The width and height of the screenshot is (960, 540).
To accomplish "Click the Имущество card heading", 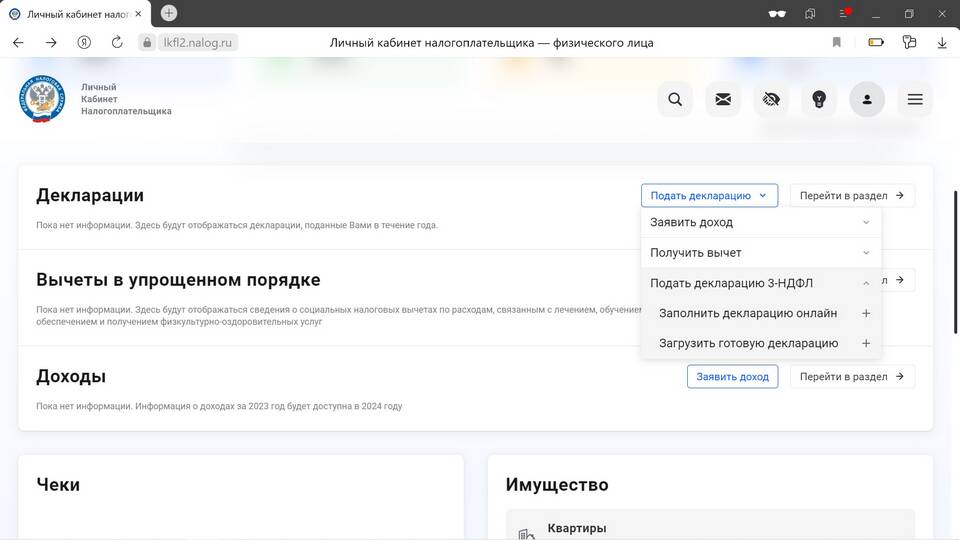I will (557, 484).
